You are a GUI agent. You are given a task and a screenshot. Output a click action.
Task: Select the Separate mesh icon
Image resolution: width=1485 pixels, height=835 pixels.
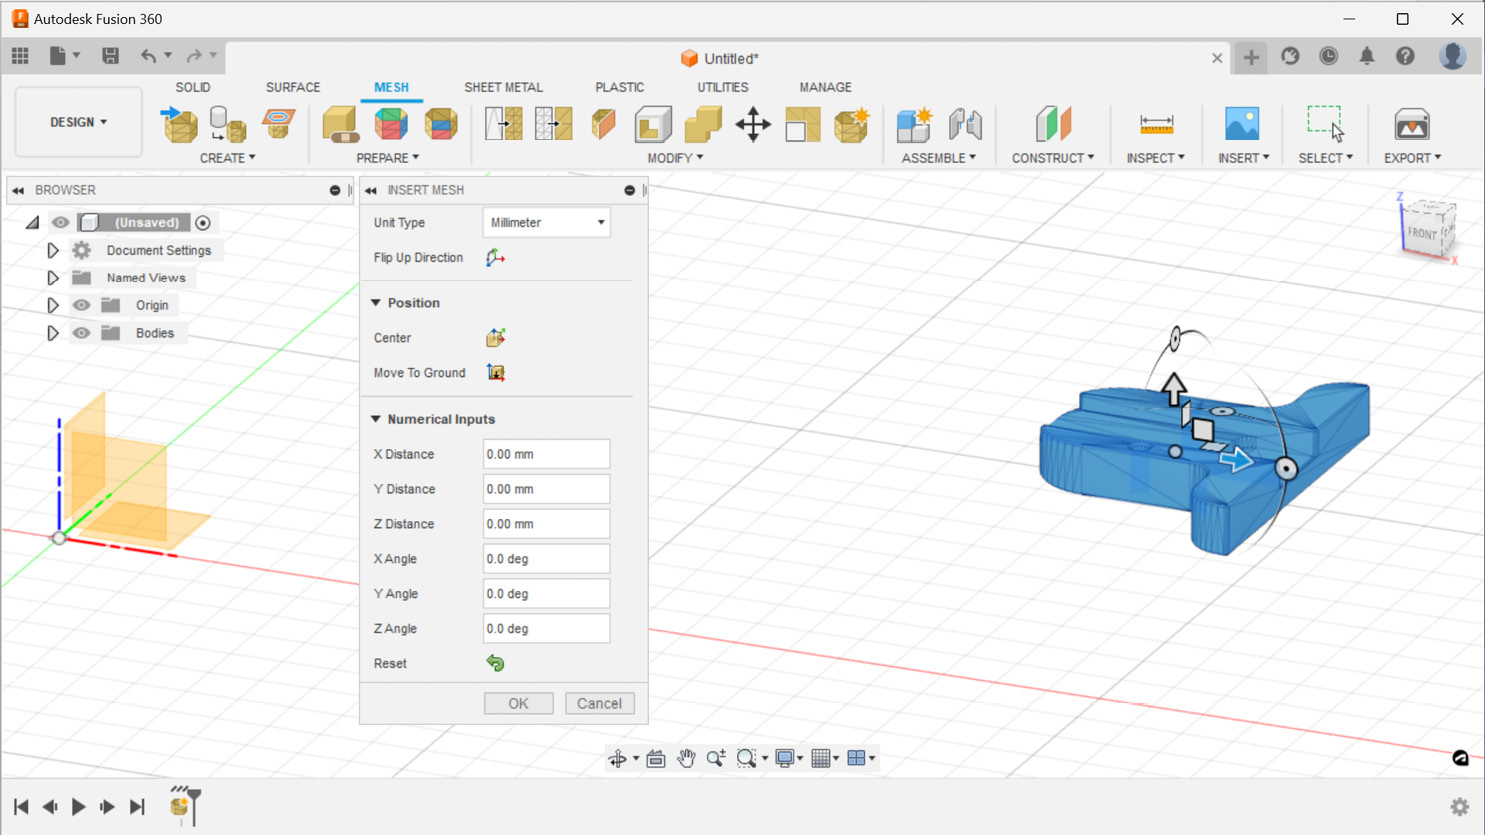802,124
